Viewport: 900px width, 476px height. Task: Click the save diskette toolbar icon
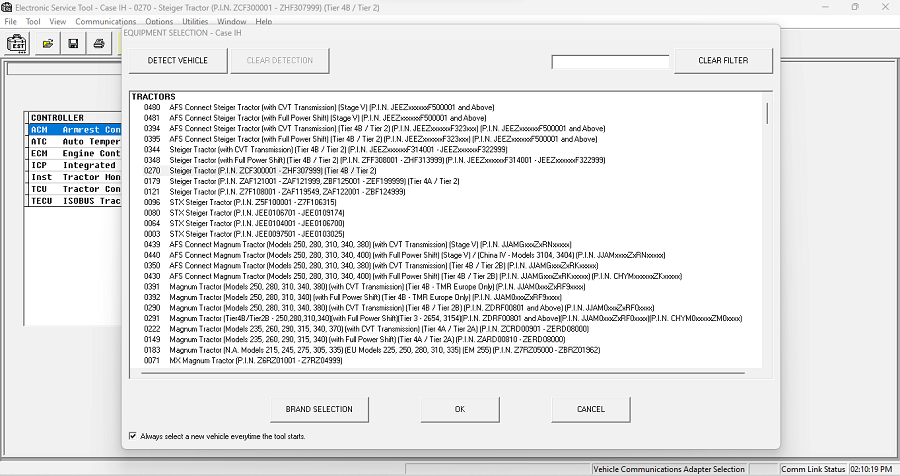73,43
